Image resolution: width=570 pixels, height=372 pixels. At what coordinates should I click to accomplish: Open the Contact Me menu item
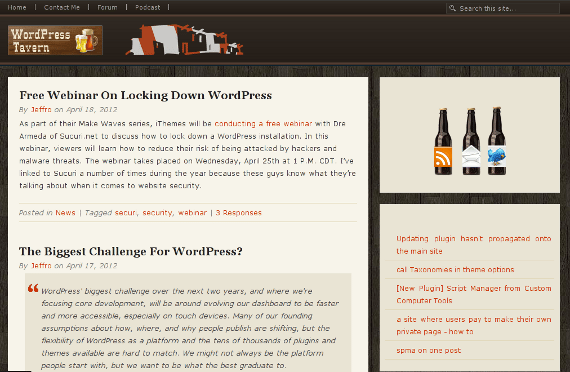coord(61,7)
